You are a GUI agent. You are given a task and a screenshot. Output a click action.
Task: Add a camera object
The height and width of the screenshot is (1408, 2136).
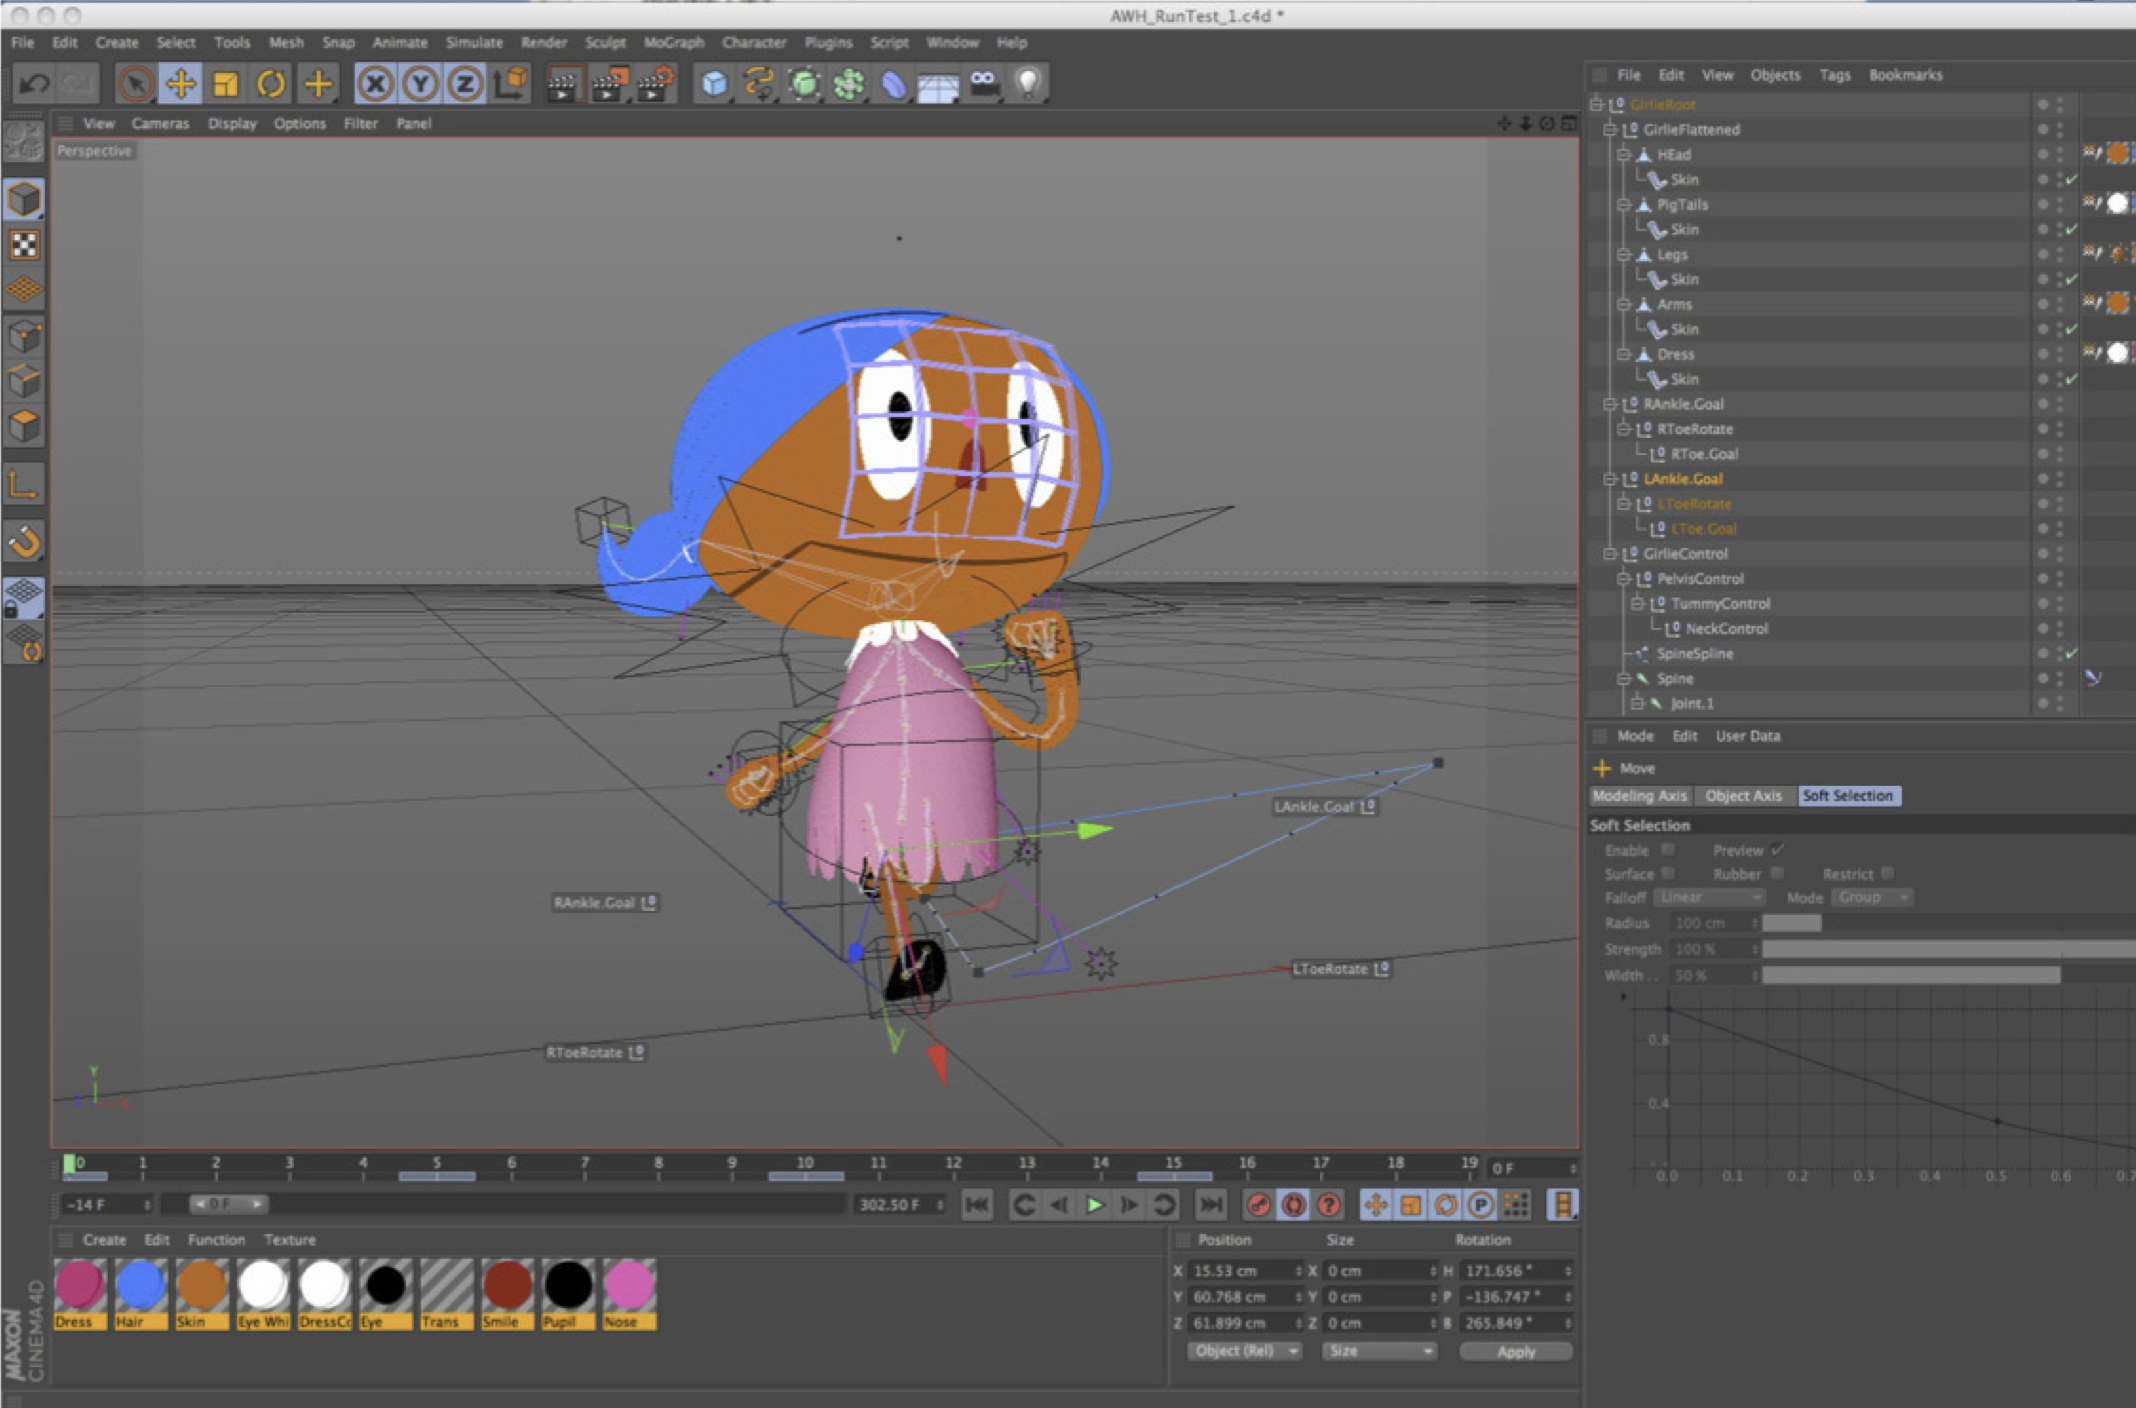(x=983, y=85)
